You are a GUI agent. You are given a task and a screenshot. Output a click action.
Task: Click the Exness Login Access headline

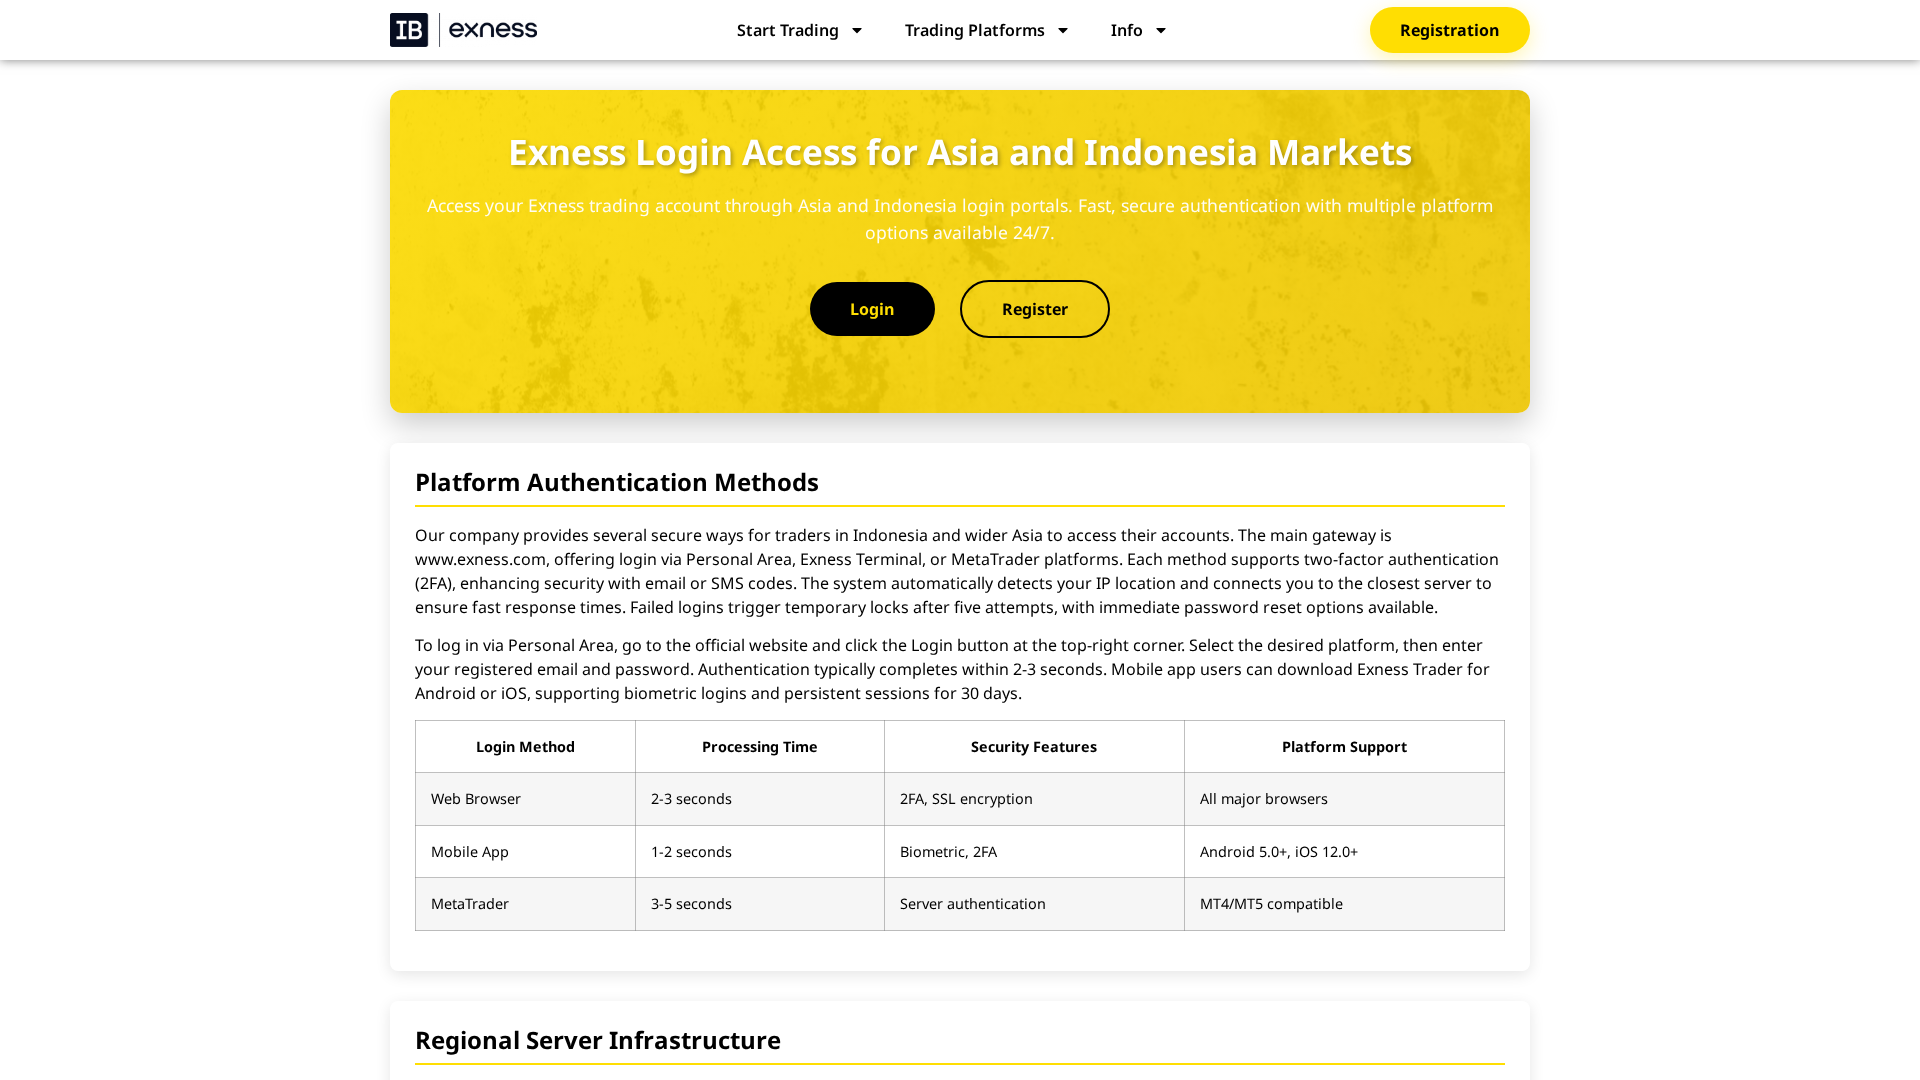[x=960, y=152]
